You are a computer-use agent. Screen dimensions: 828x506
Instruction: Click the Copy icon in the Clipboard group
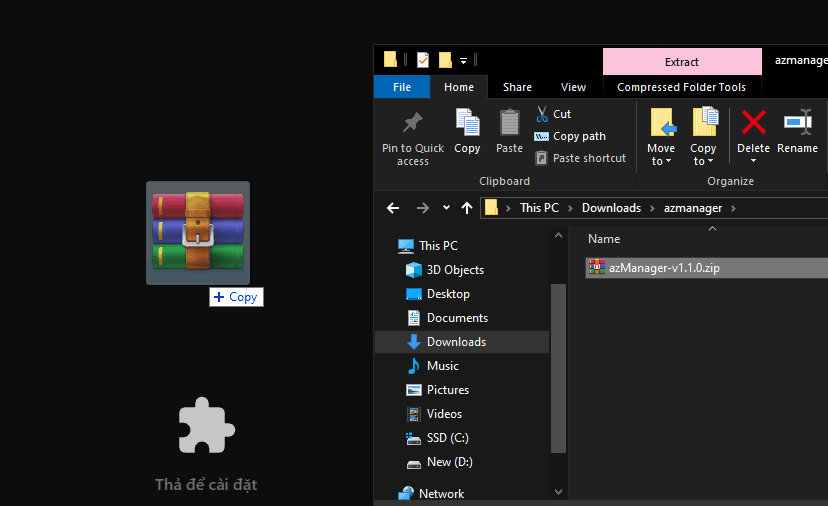(467, 123)
